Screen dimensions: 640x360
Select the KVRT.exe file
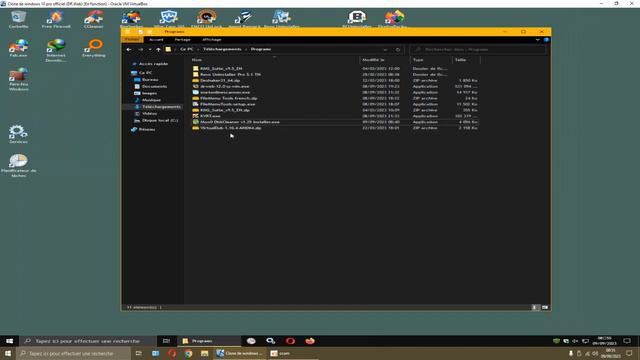pyautogui.click(x=335, y=116)
